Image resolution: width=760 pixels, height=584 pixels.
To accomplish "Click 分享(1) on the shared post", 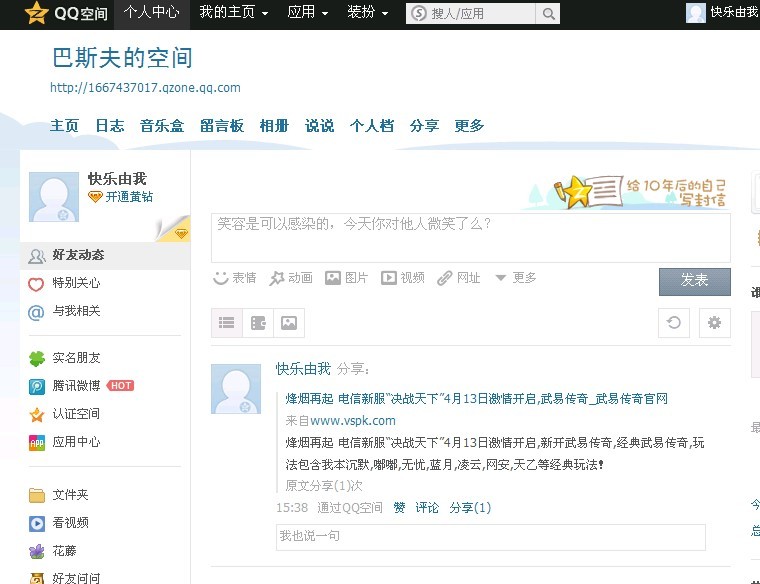I will 470,507.
